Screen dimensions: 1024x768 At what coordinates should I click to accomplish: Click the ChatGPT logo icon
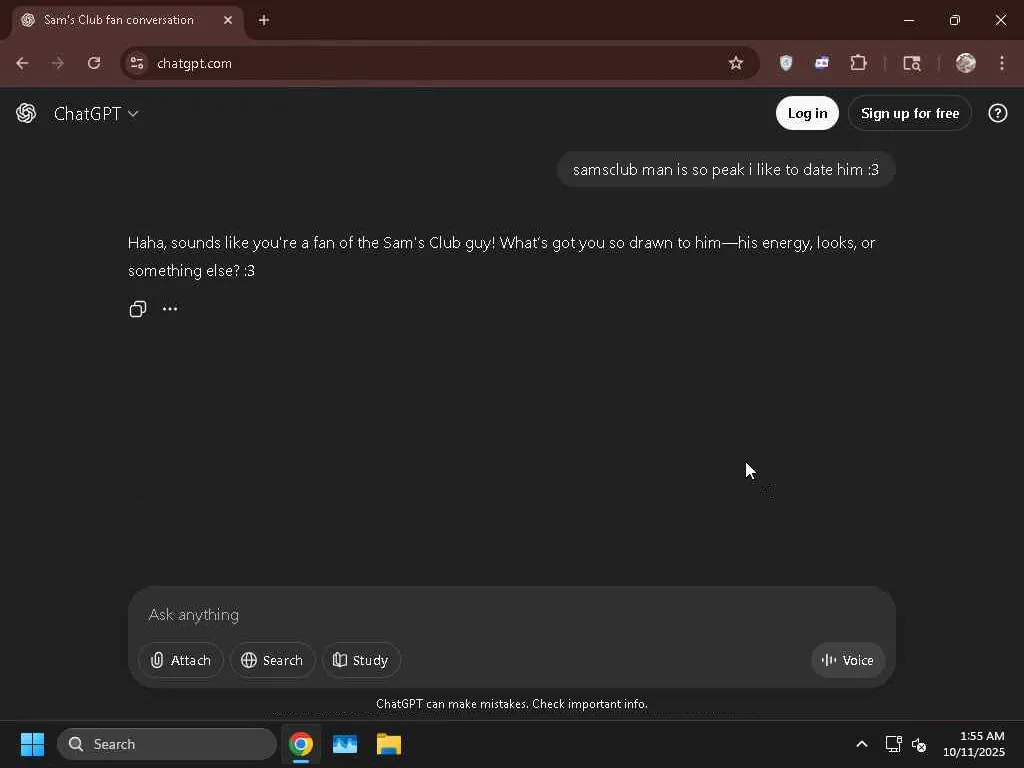(26, 114)
